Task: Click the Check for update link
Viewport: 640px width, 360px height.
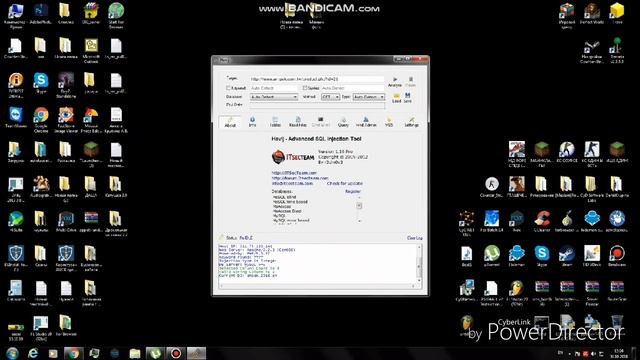Action: pyautogui.click(x=344, y=183)
